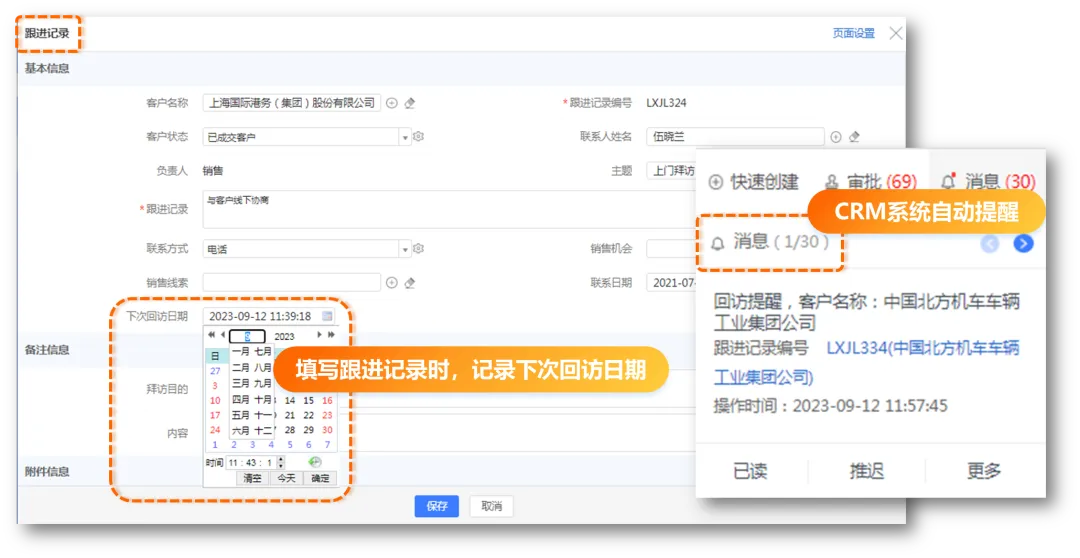Screen dimensions: 1080x558
Task: Click the calendar icon in 下次回访日期 field
Action: 327,316
